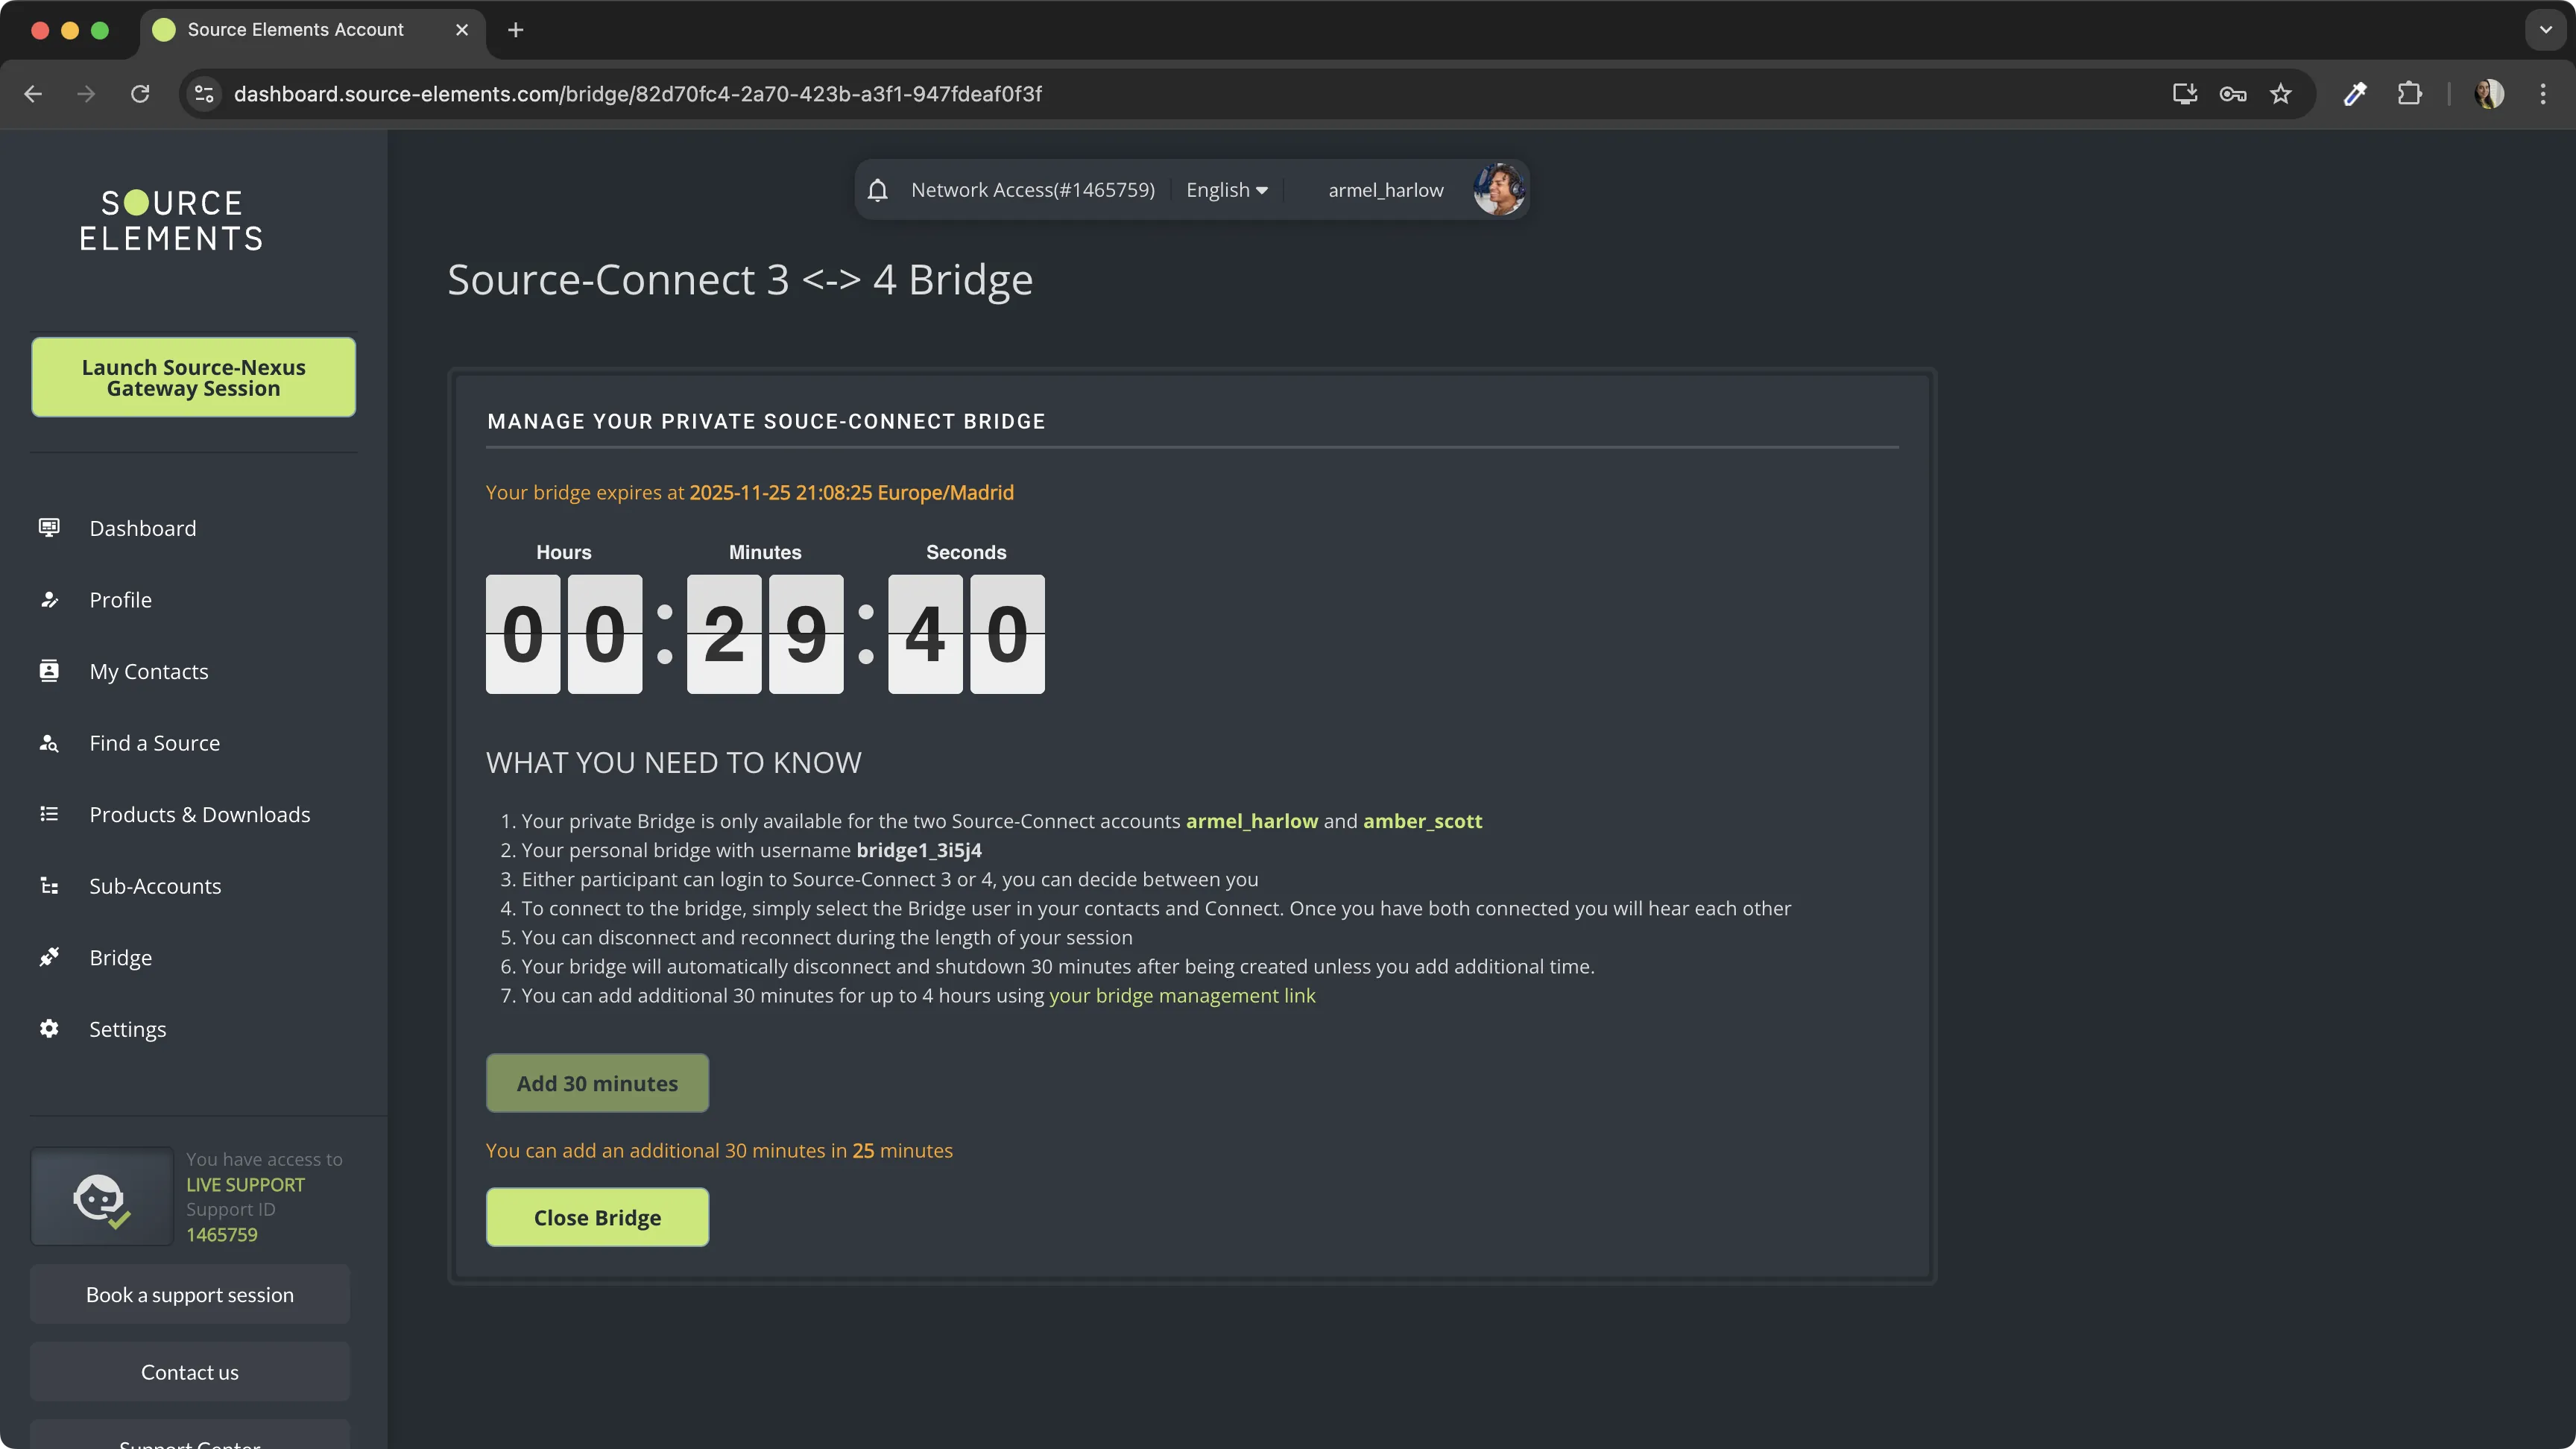Open the extensions puzzle icon
Screen dimensions: 2576x1449
coord(2410,94)
